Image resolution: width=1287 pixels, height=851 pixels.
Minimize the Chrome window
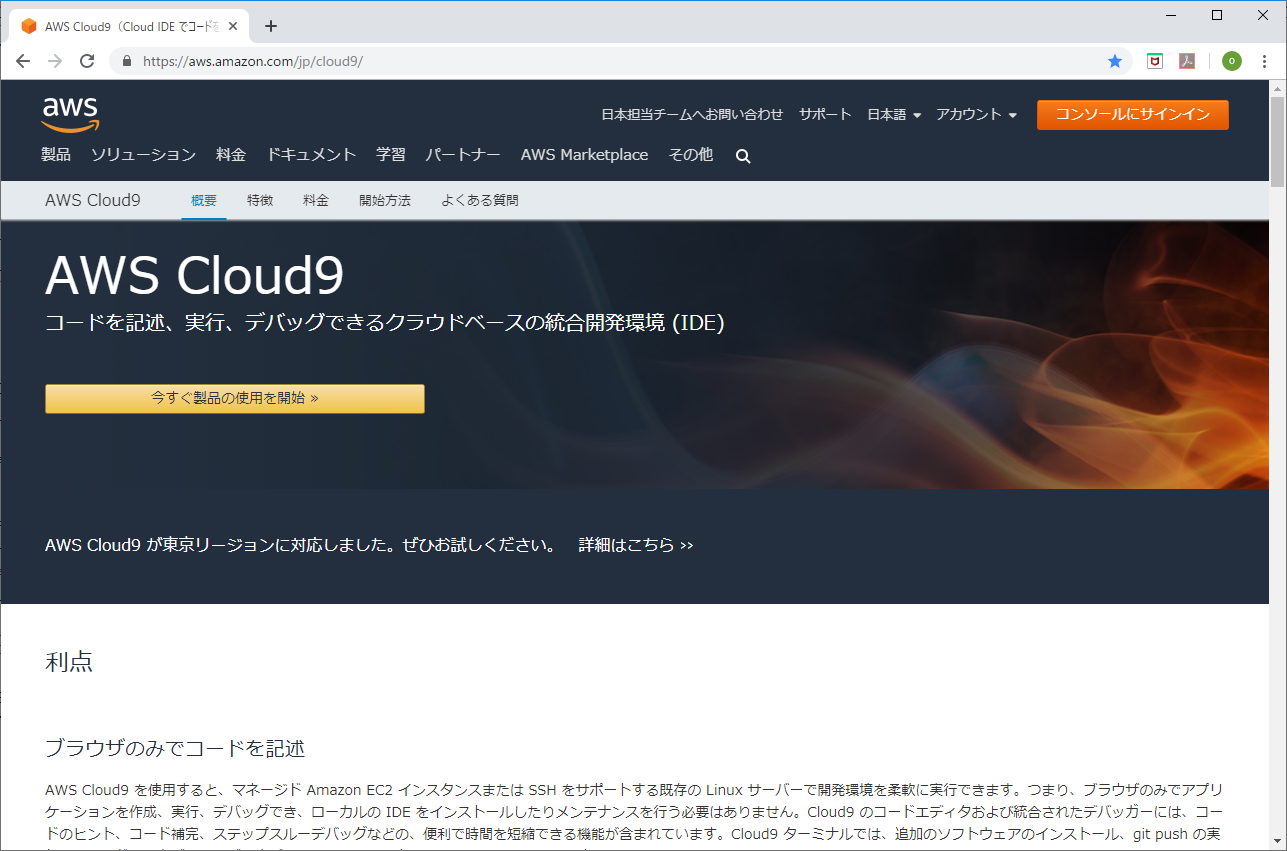click(x=1171, y=15)
